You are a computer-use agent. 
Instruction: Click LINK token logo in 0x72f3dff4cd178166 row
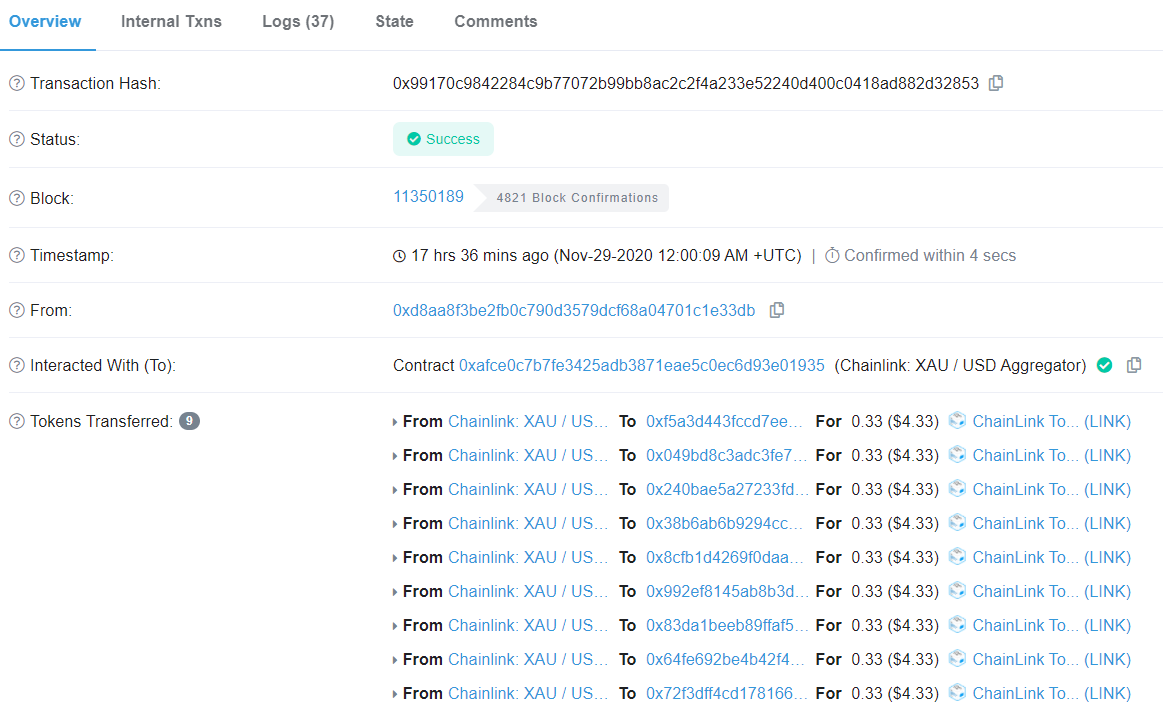click(958, 693)
